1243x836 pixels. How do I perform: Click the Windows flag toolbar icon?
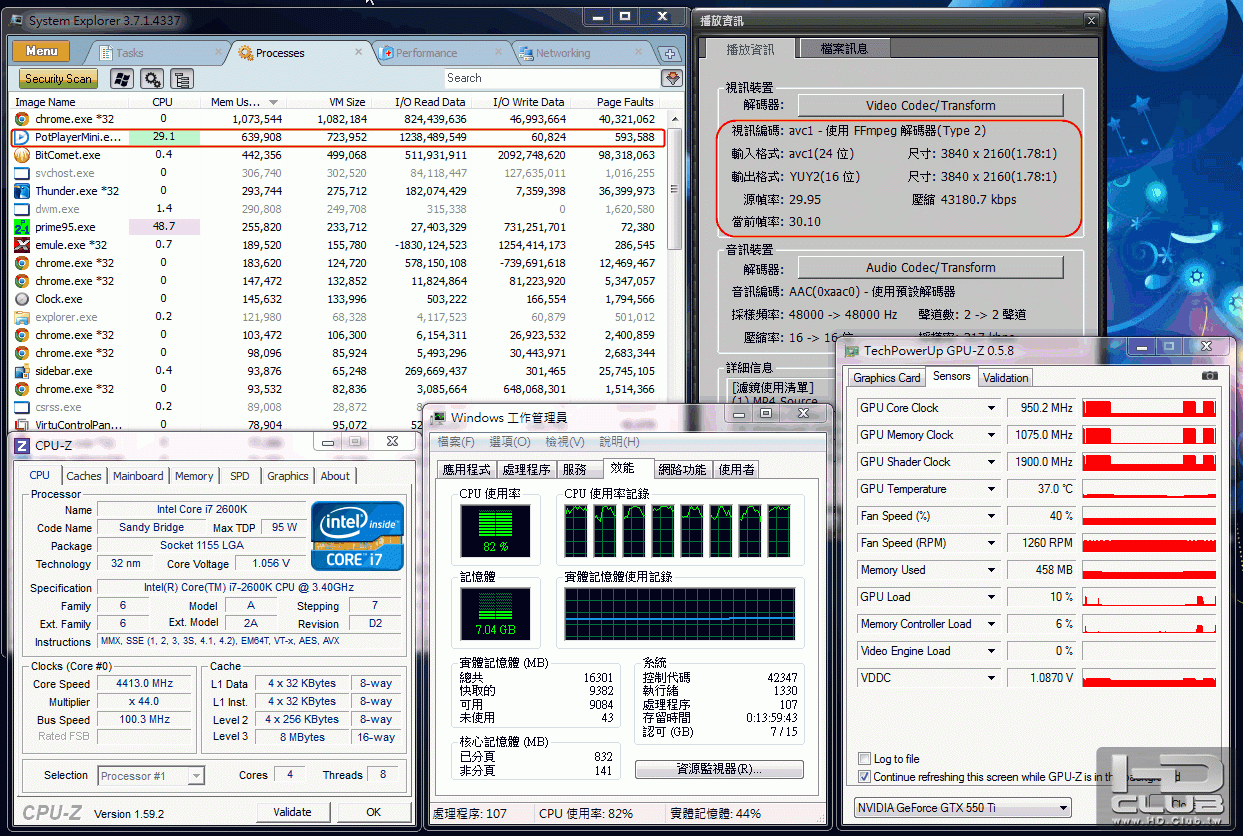pyautogui.click(x=122, y=79)
